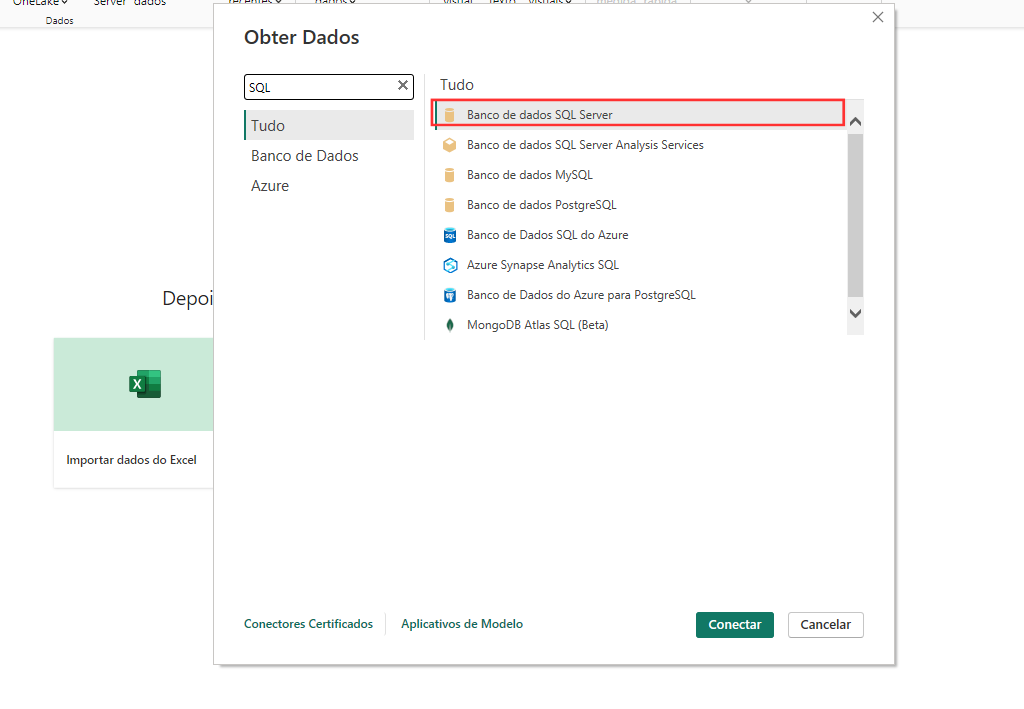This screenshot has width=1024, height=709.
Task: Click the Azure Synapse Analytics SQL icon
Action: coord(449,265)
